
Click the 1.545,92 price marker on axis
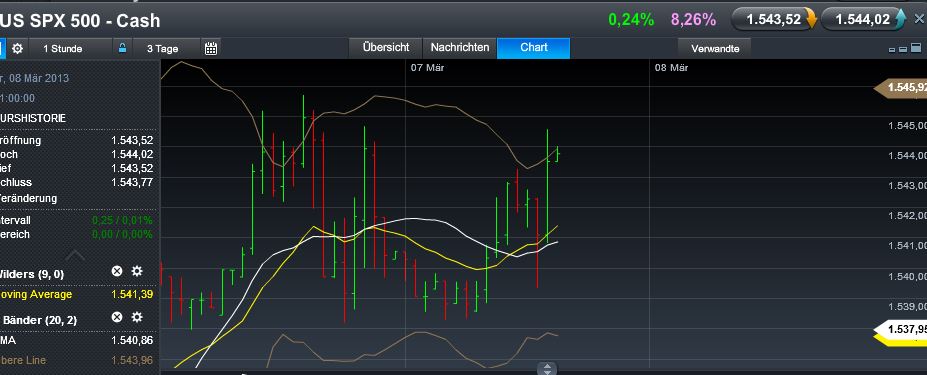(x=902, y=88)
